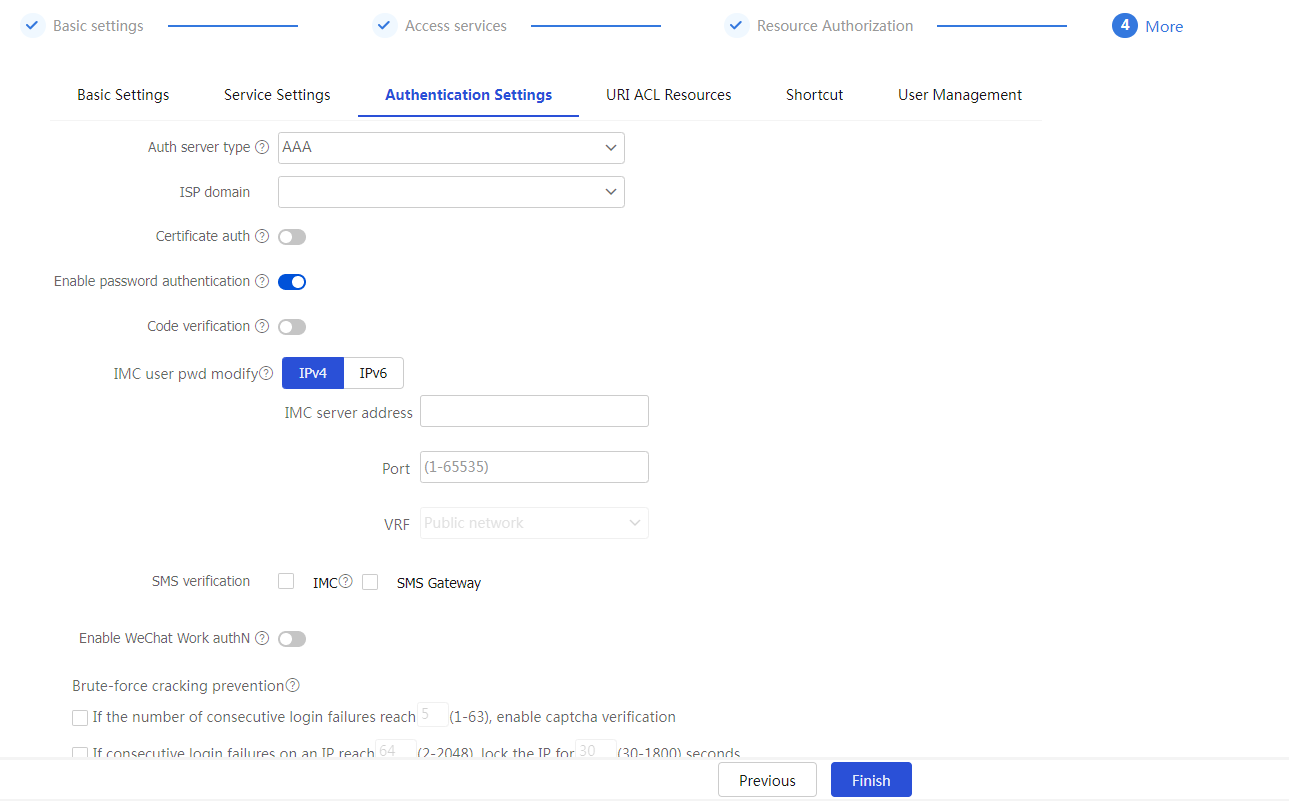The image size is (1289, 801).
Task: Switch to the URI ACL Resources tab
Action: [668, 95]
